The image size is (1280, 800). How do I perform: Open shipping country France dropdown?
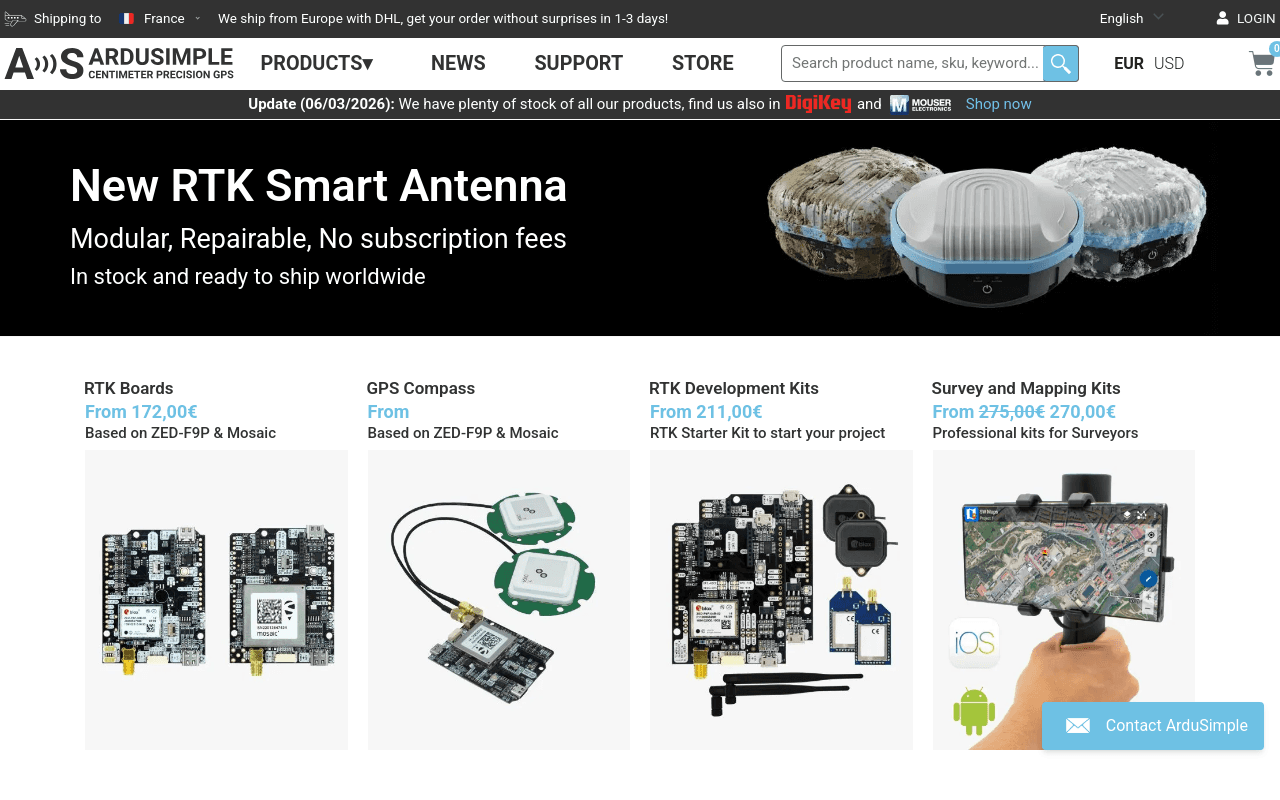click(x=160, y=18)
